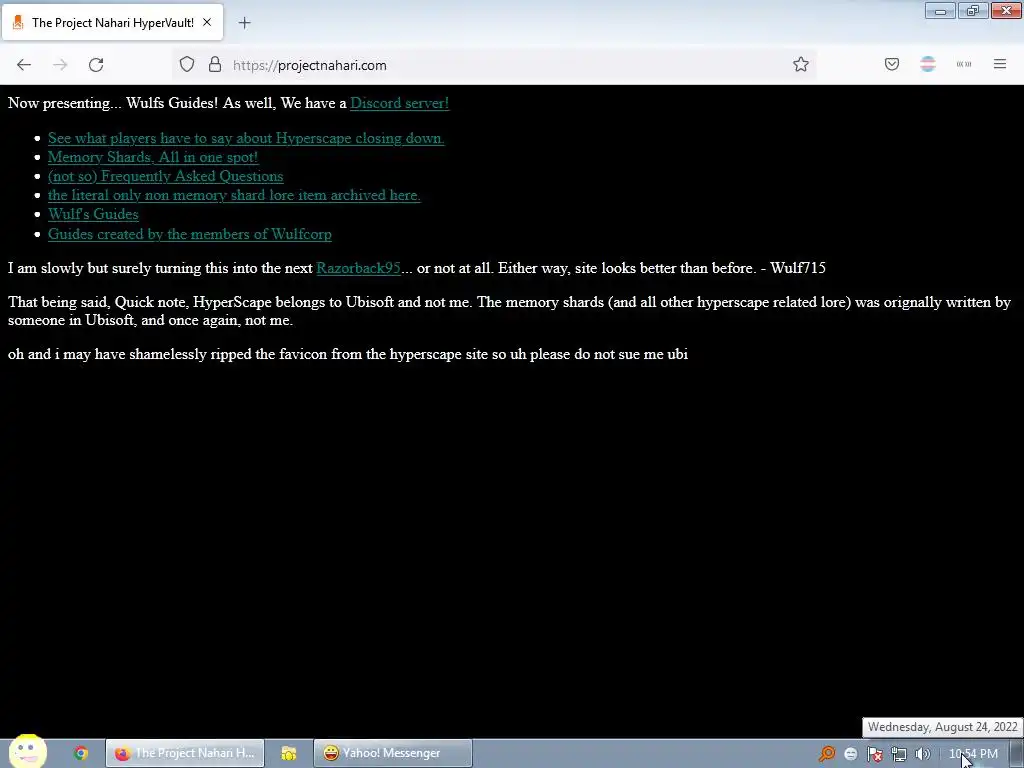Open the volume speaker tray icon
Image resolution: width=1024 pixels, height=768 pixels.
tap(922, 754)
